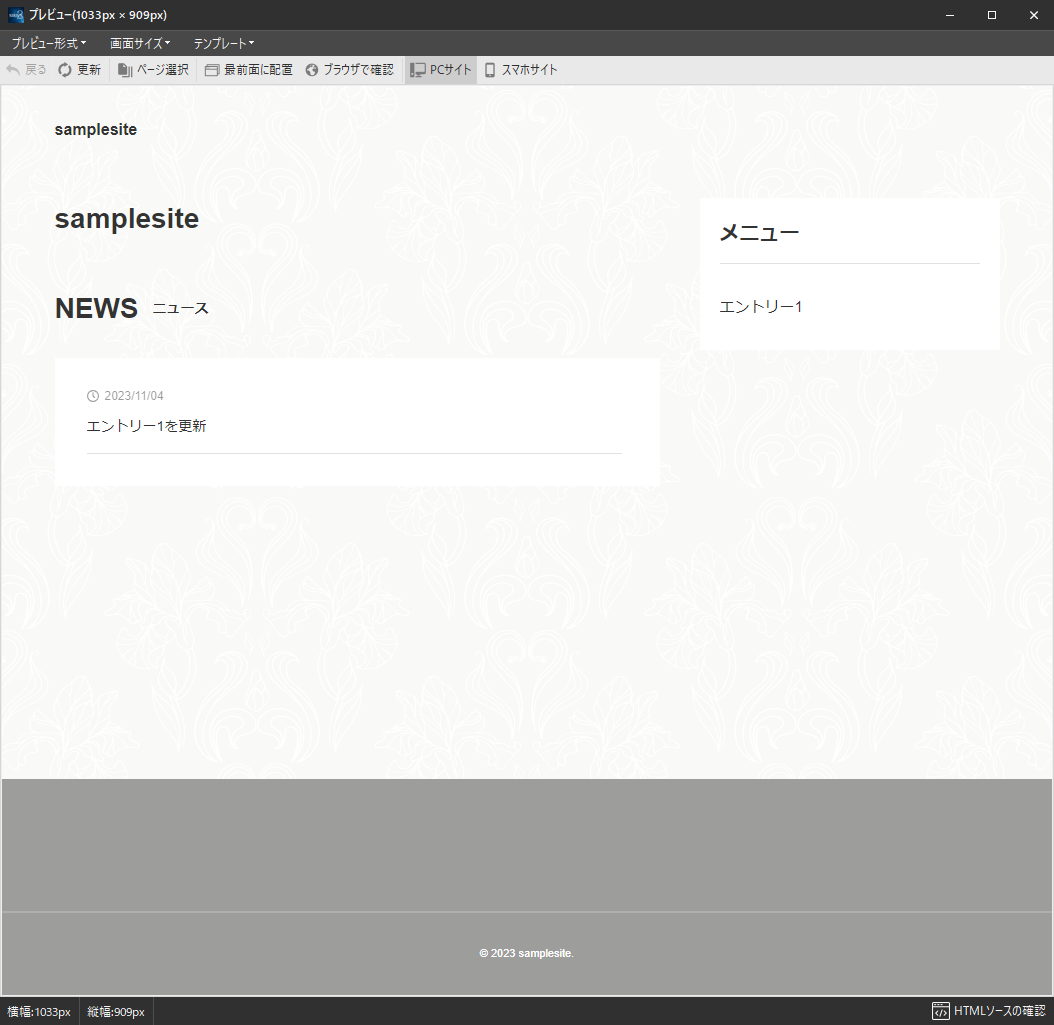Click 最前面に配置 bring-to-front icon
This screenshot has height=1025, width=1054.
pos(212,70)
